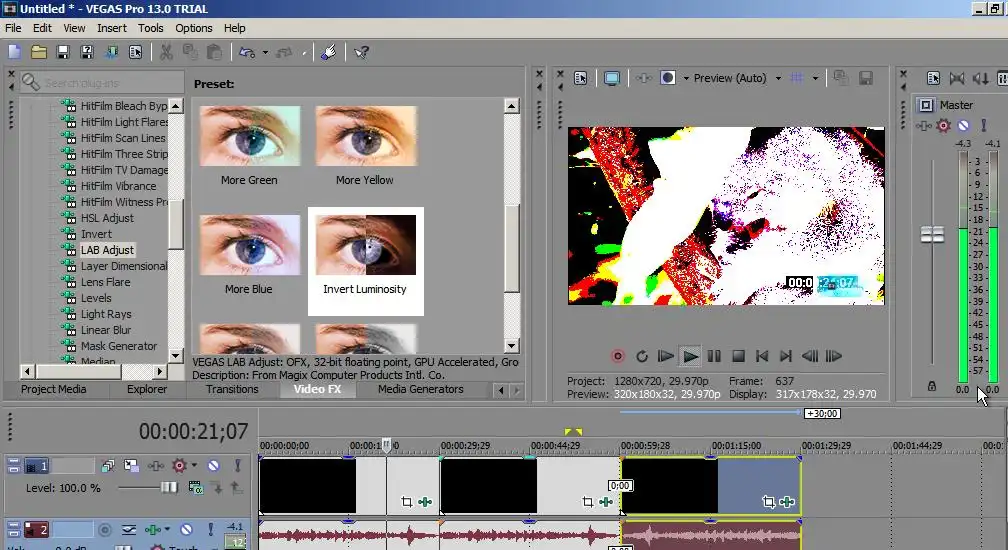Save the project using the floppy disk icon
The height and width of the screenshot is (550, 1008).
click(62, 53)
